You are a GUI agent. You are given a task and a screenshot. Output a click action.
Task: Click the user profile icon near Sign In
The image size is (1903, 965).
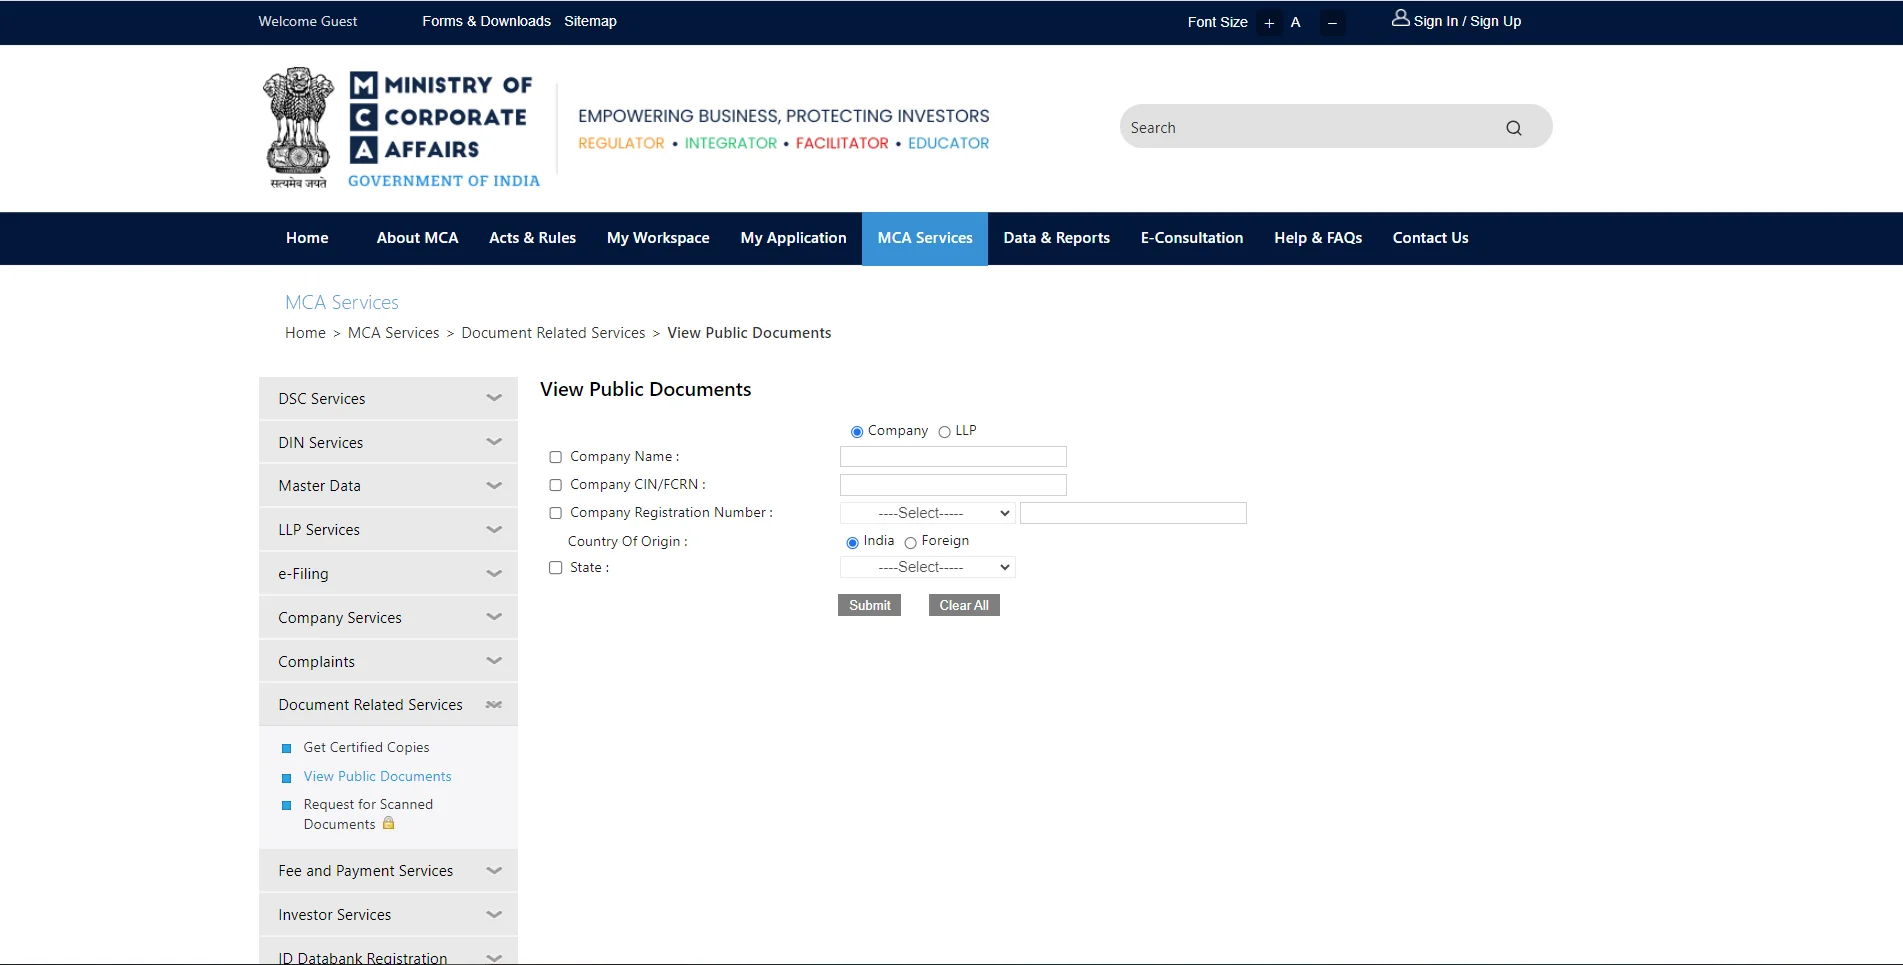click(x=1400, y=18)
